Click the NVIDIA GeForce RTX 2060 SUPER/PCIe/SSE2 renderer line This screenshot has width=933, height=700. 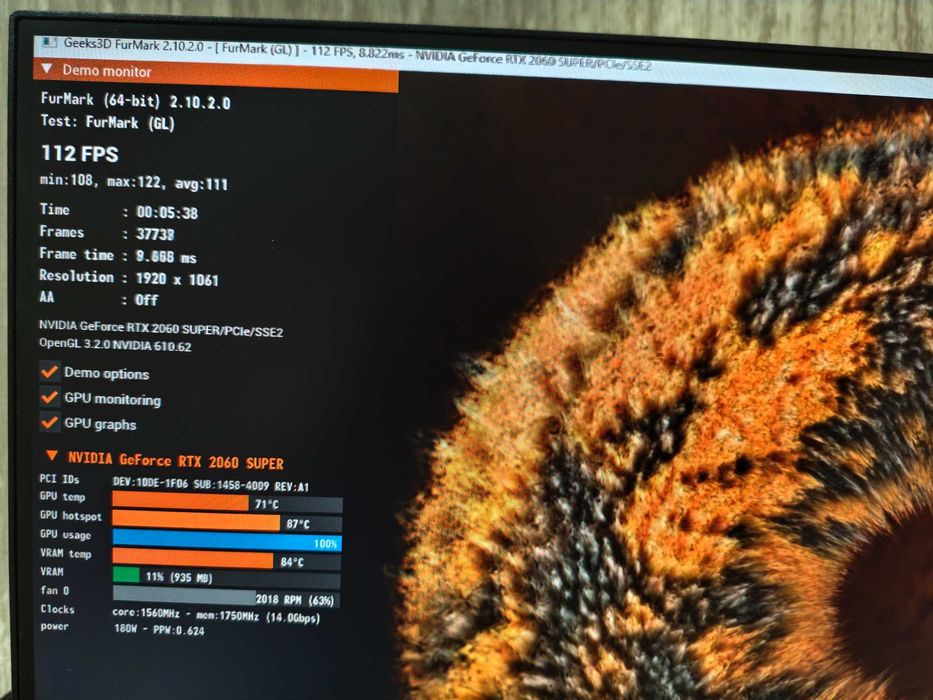tap(161, 329)
